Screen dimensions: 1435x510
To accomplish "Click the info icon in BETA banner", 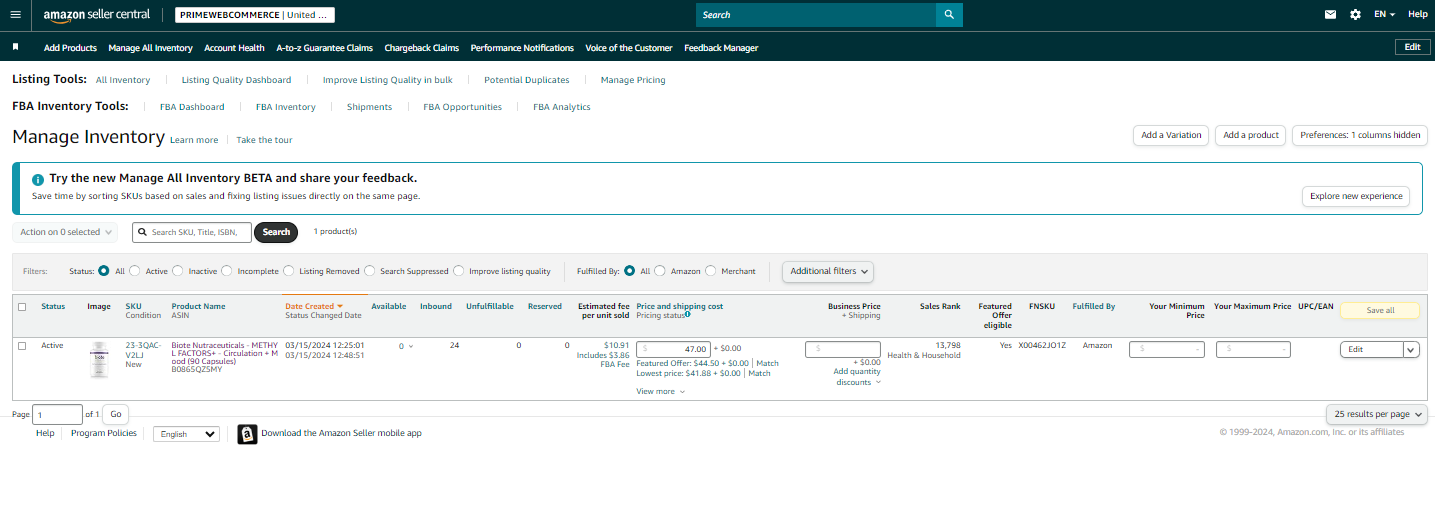I will pos(38,180).
